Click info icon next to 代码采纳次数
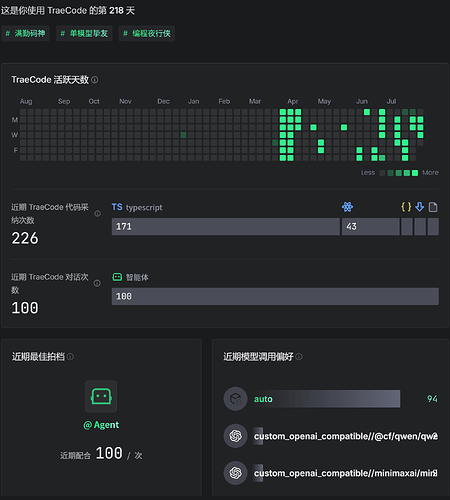The image size is (450, 500). tap(97, 214)
